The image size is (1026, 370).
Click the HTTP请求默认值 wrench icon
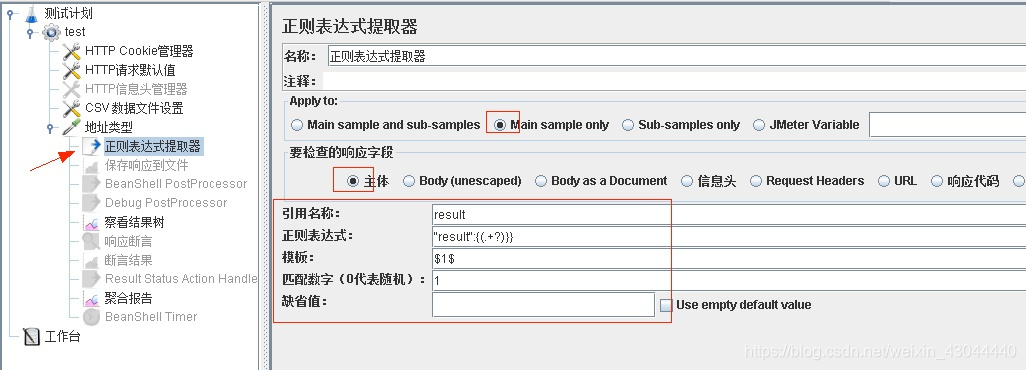[x=71, y=71]
